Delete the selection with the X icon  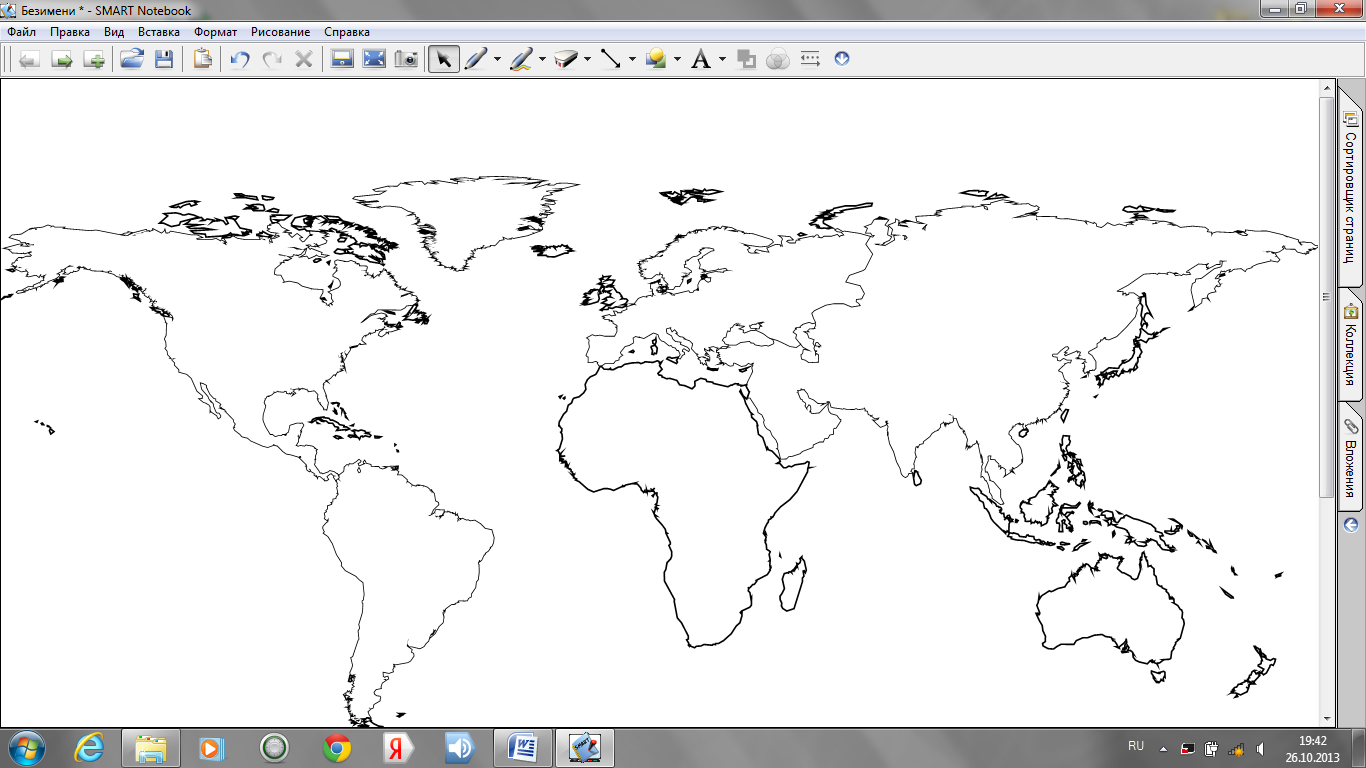click(304, 59)
